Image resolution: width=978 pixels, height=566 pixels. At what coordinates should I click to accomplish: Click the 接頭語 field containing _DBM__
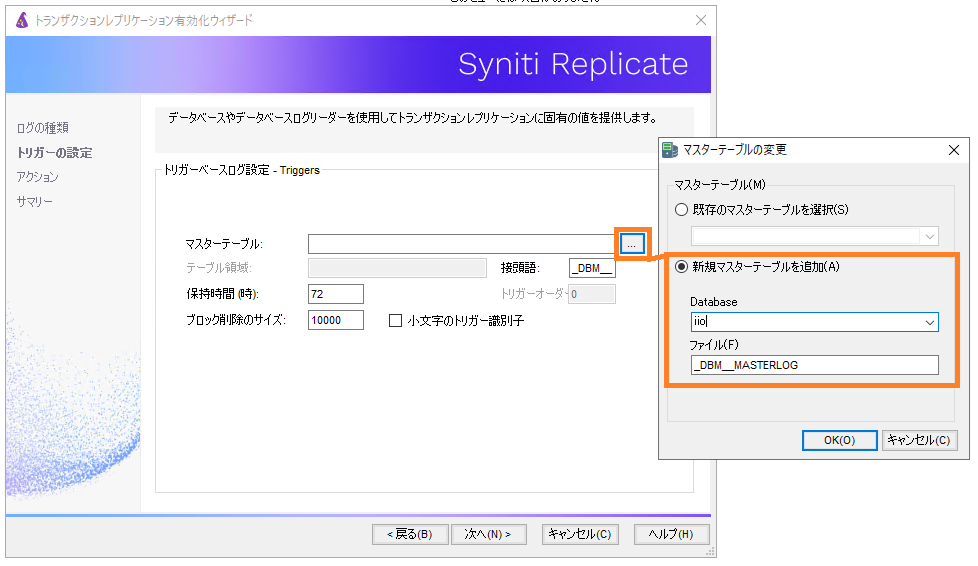coord(592,268)
